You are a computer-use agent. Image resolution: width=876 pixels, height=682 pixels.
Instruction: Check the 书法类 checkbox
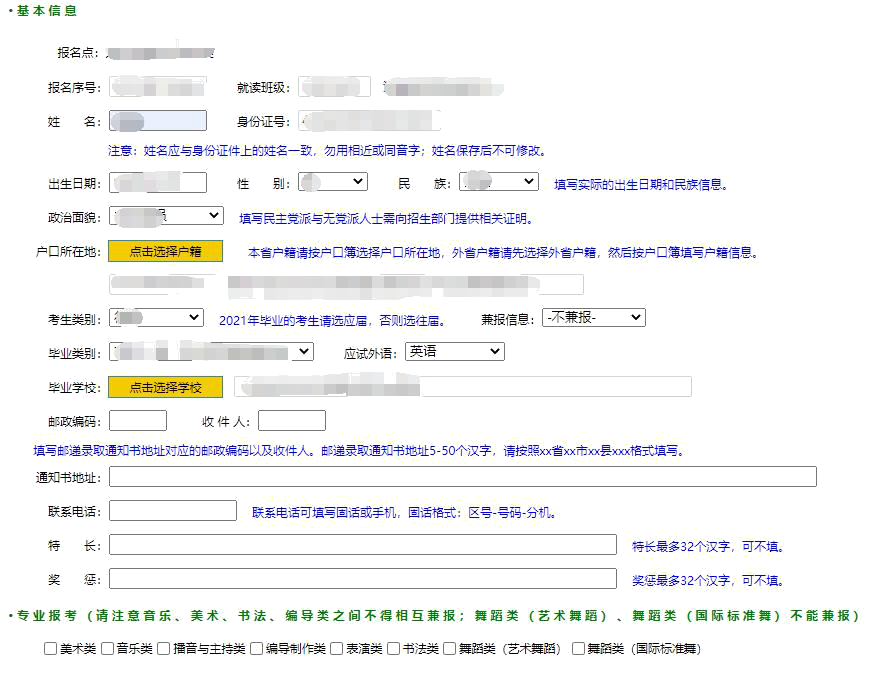394,649
